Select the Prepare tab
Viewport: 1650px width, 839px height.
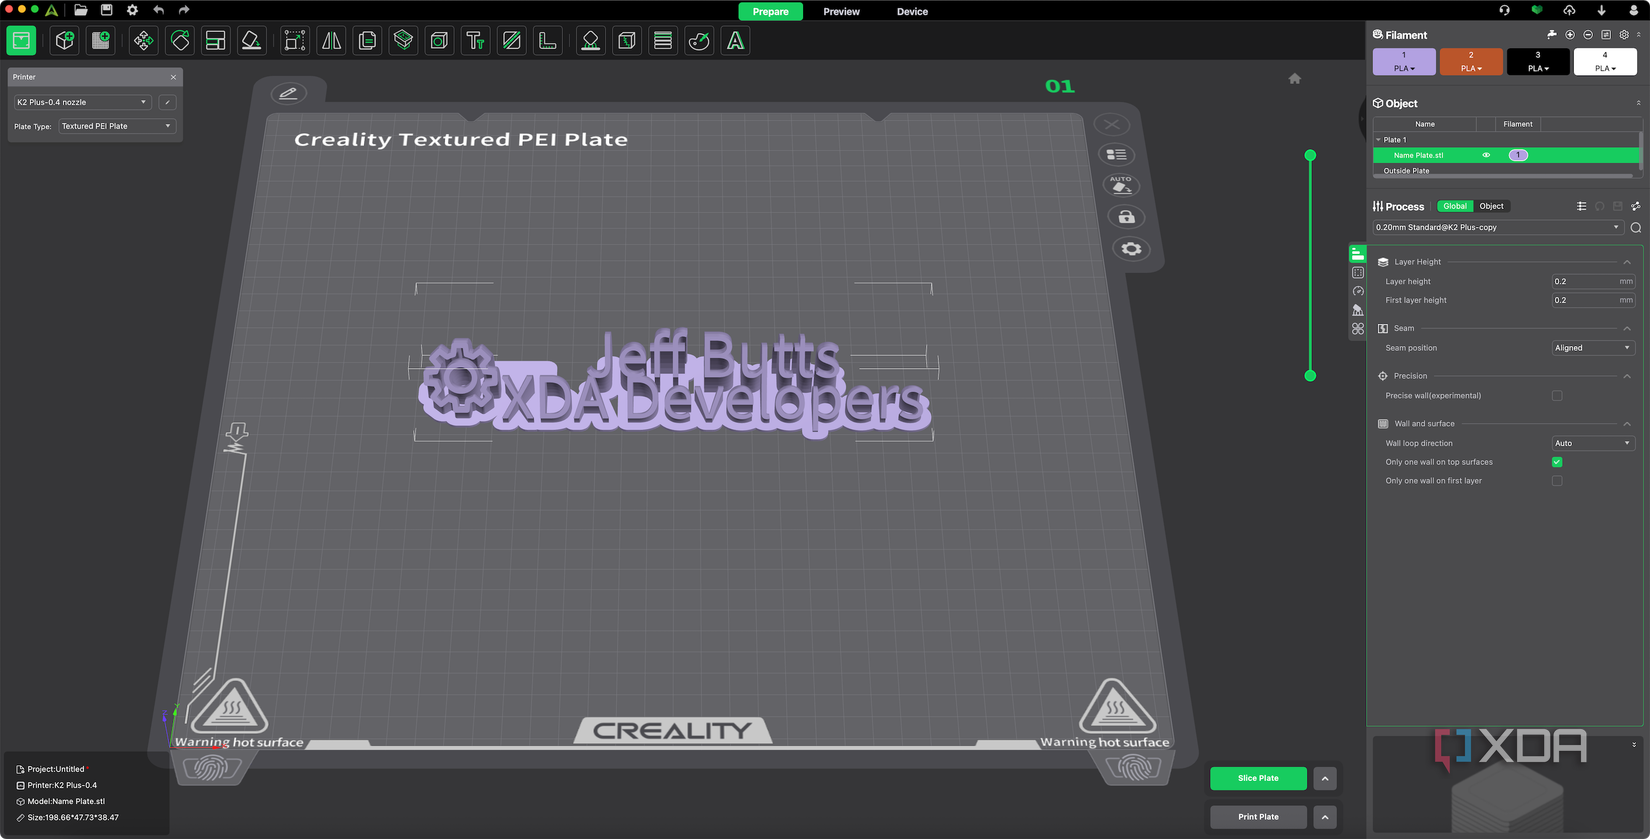coord(770,11)
